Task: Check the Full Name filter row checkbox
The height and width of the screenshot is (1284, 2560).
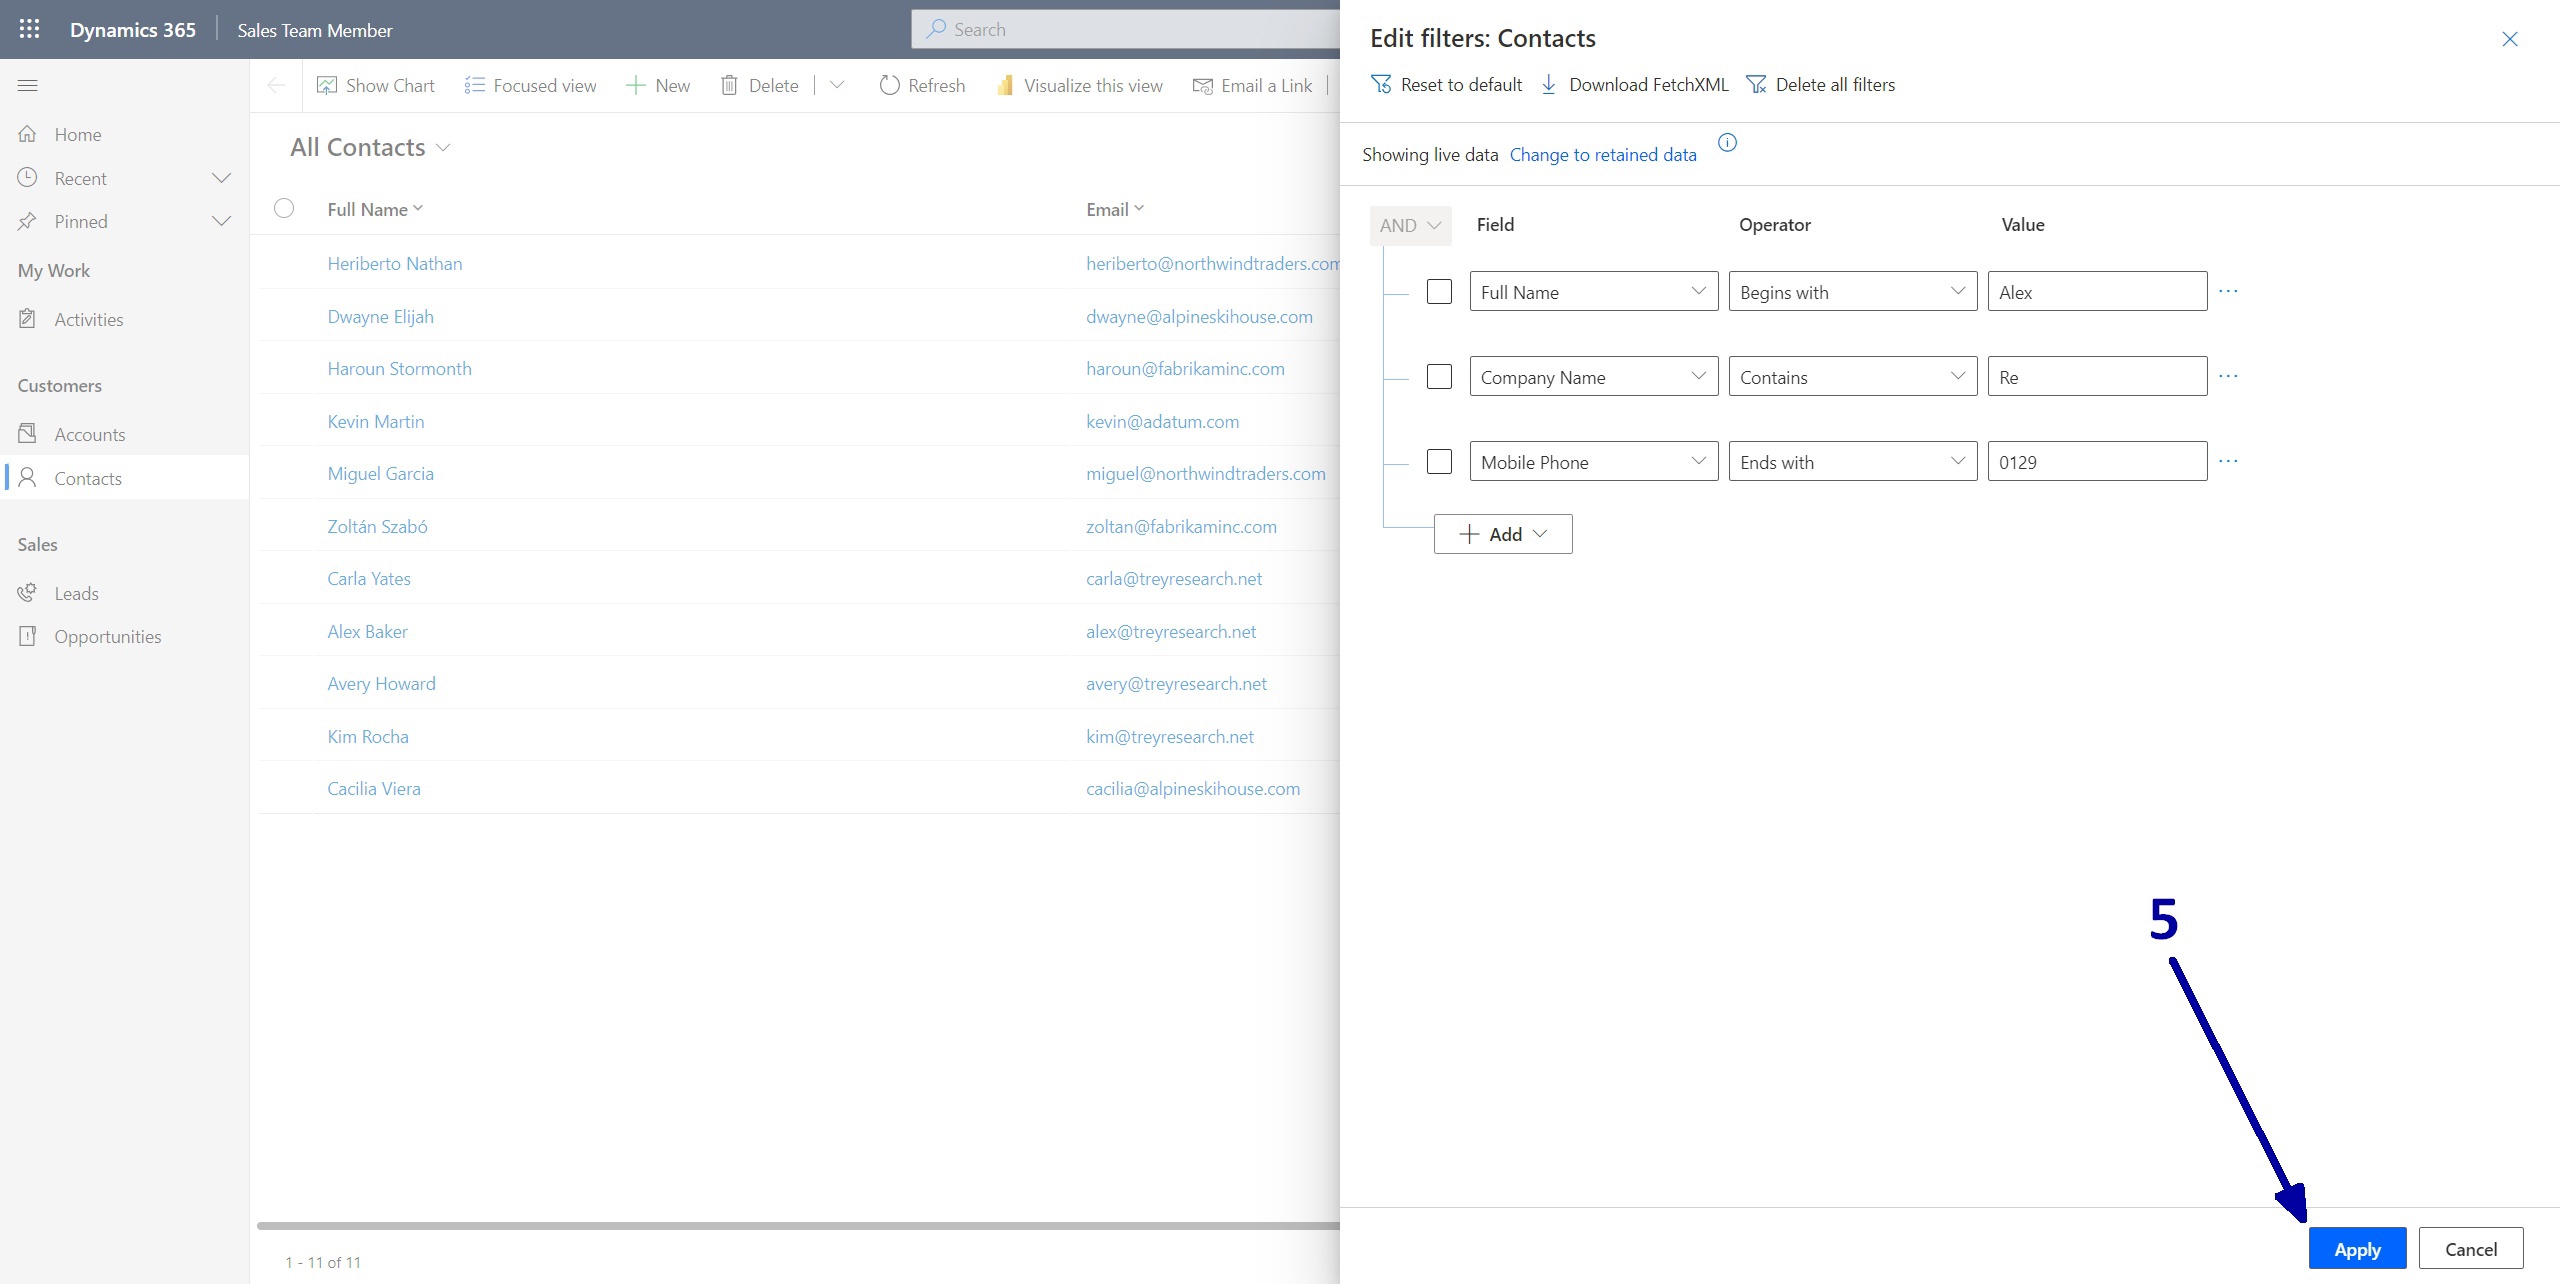Action: 1439,291
